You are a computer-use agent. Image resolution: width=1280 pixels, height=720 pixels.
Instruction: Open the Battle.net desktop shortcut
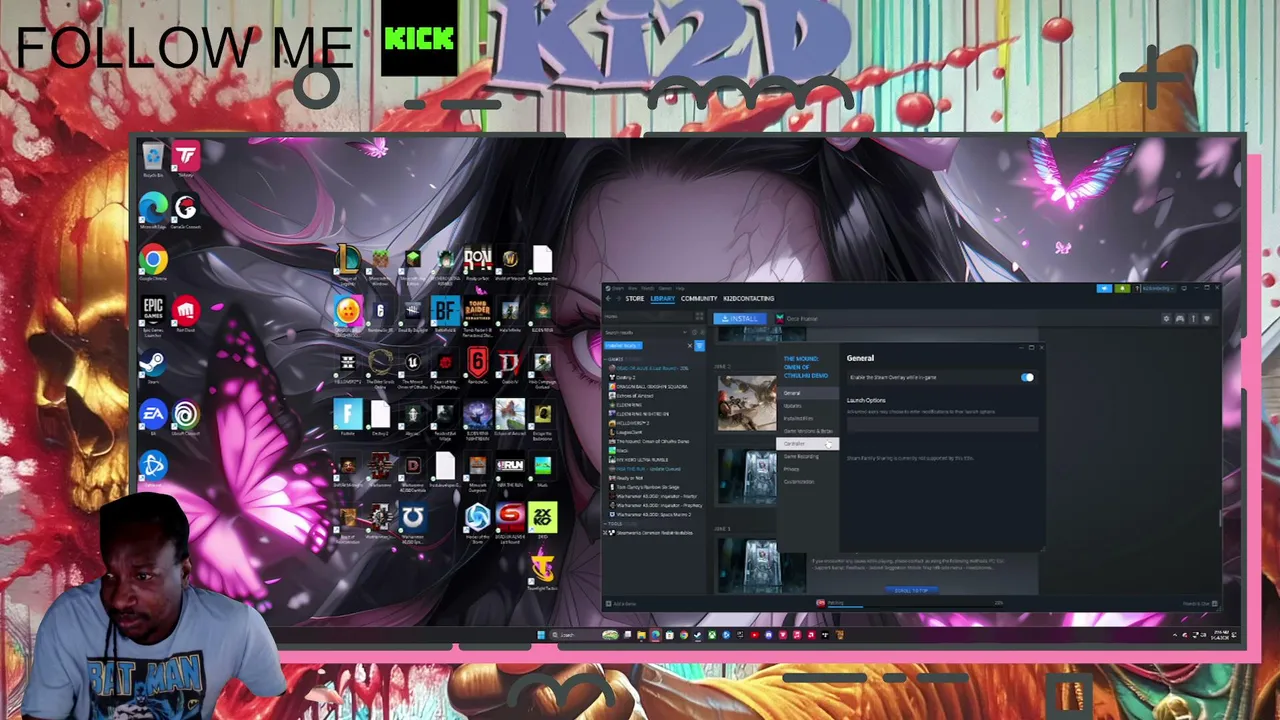click(x=153, y=469)
